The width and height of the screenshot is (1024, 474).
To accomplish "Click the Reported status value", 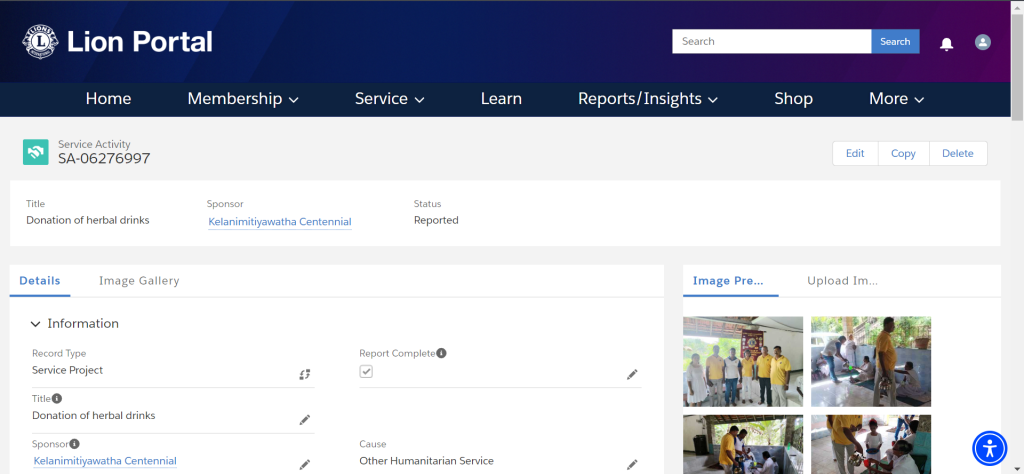I will pyautogui.click(x=436, y=221).
